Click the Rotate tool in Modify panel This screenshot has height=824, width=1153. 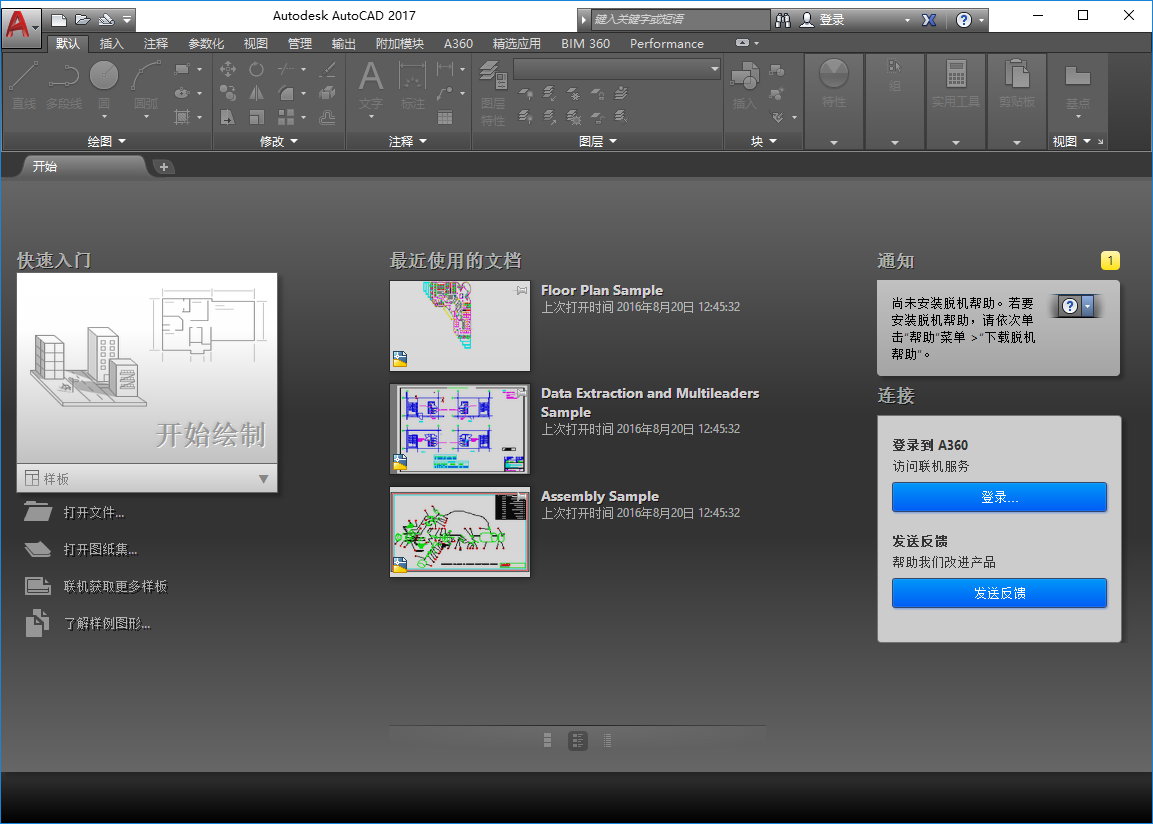pyautogui.click(x=256, y=69)
